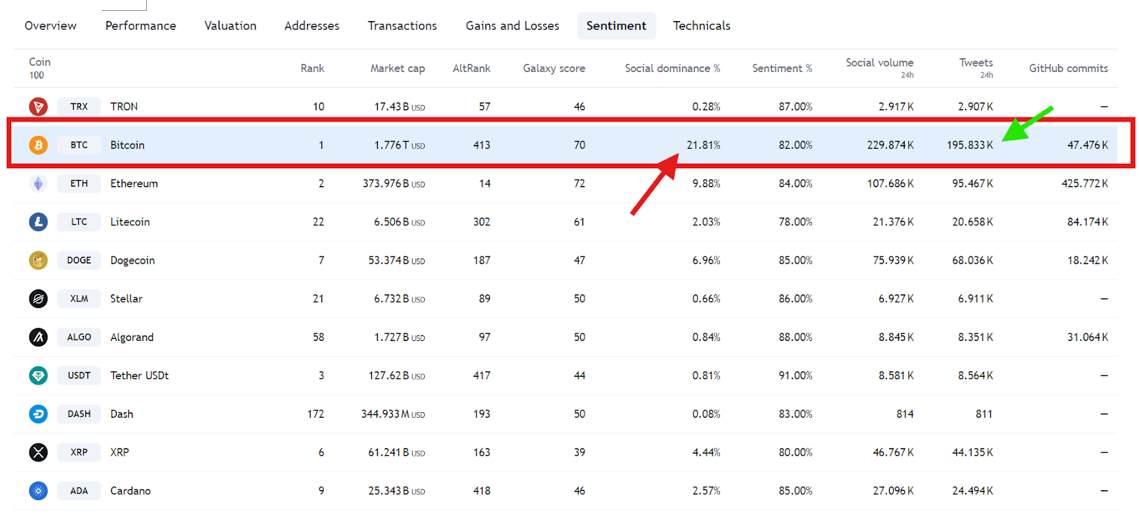1139x517 pixels.
Task: Sort table by Market cap column
Action: [x=397, y=69]
